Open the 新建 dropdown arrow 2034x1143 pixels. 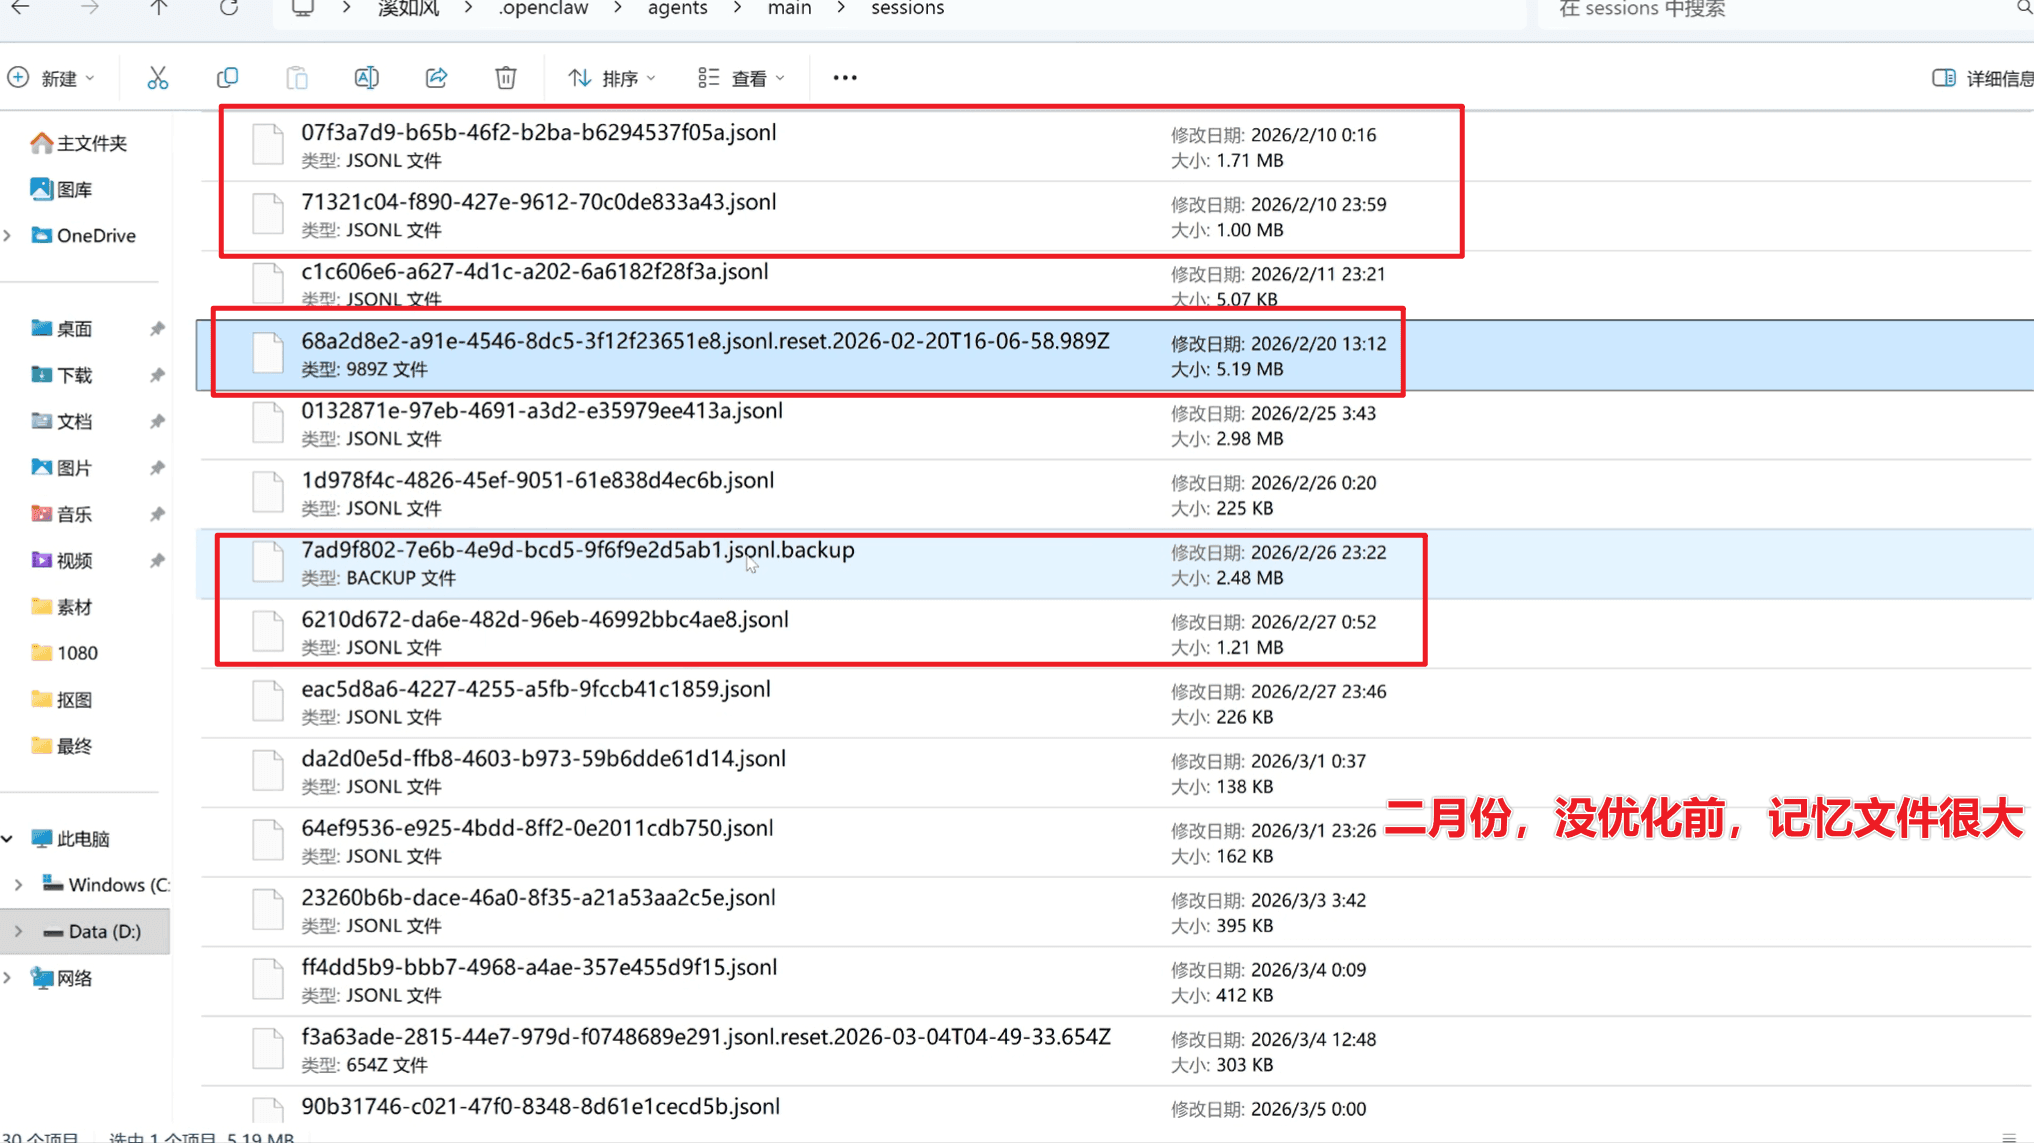tap(88, 77)
